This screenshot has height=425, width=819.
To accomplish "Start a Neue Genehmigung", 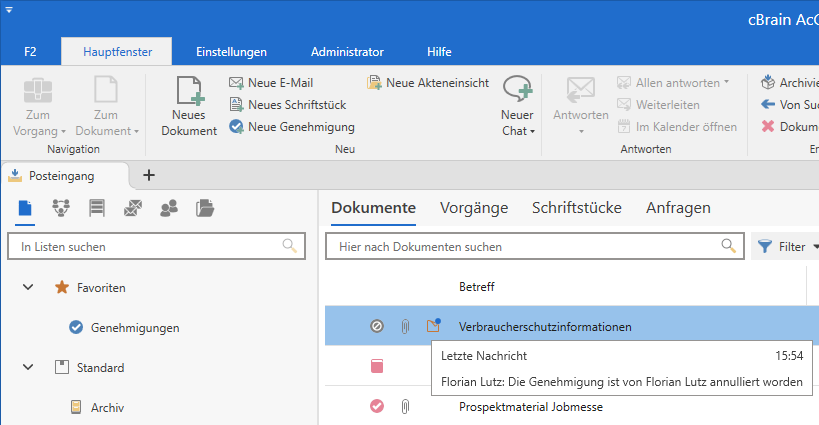I will coord(291,127).
